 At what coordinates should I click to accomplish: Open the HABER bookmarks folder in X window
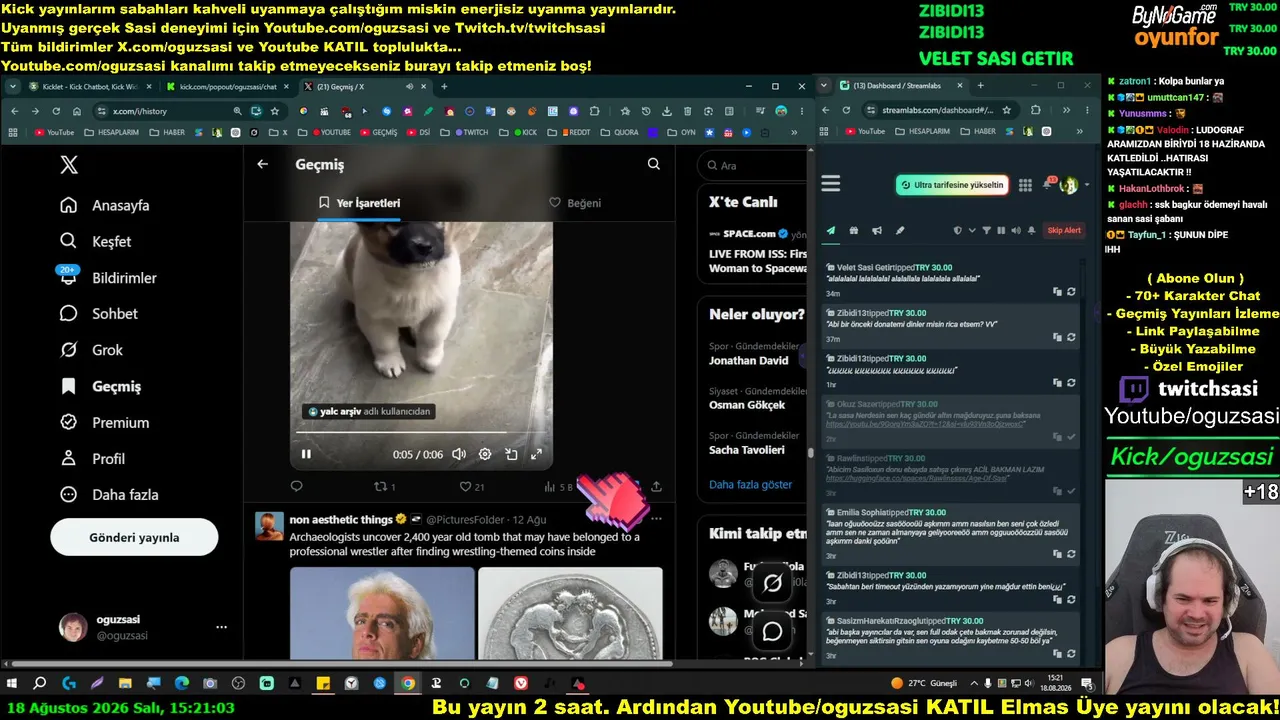pos(168,132)
